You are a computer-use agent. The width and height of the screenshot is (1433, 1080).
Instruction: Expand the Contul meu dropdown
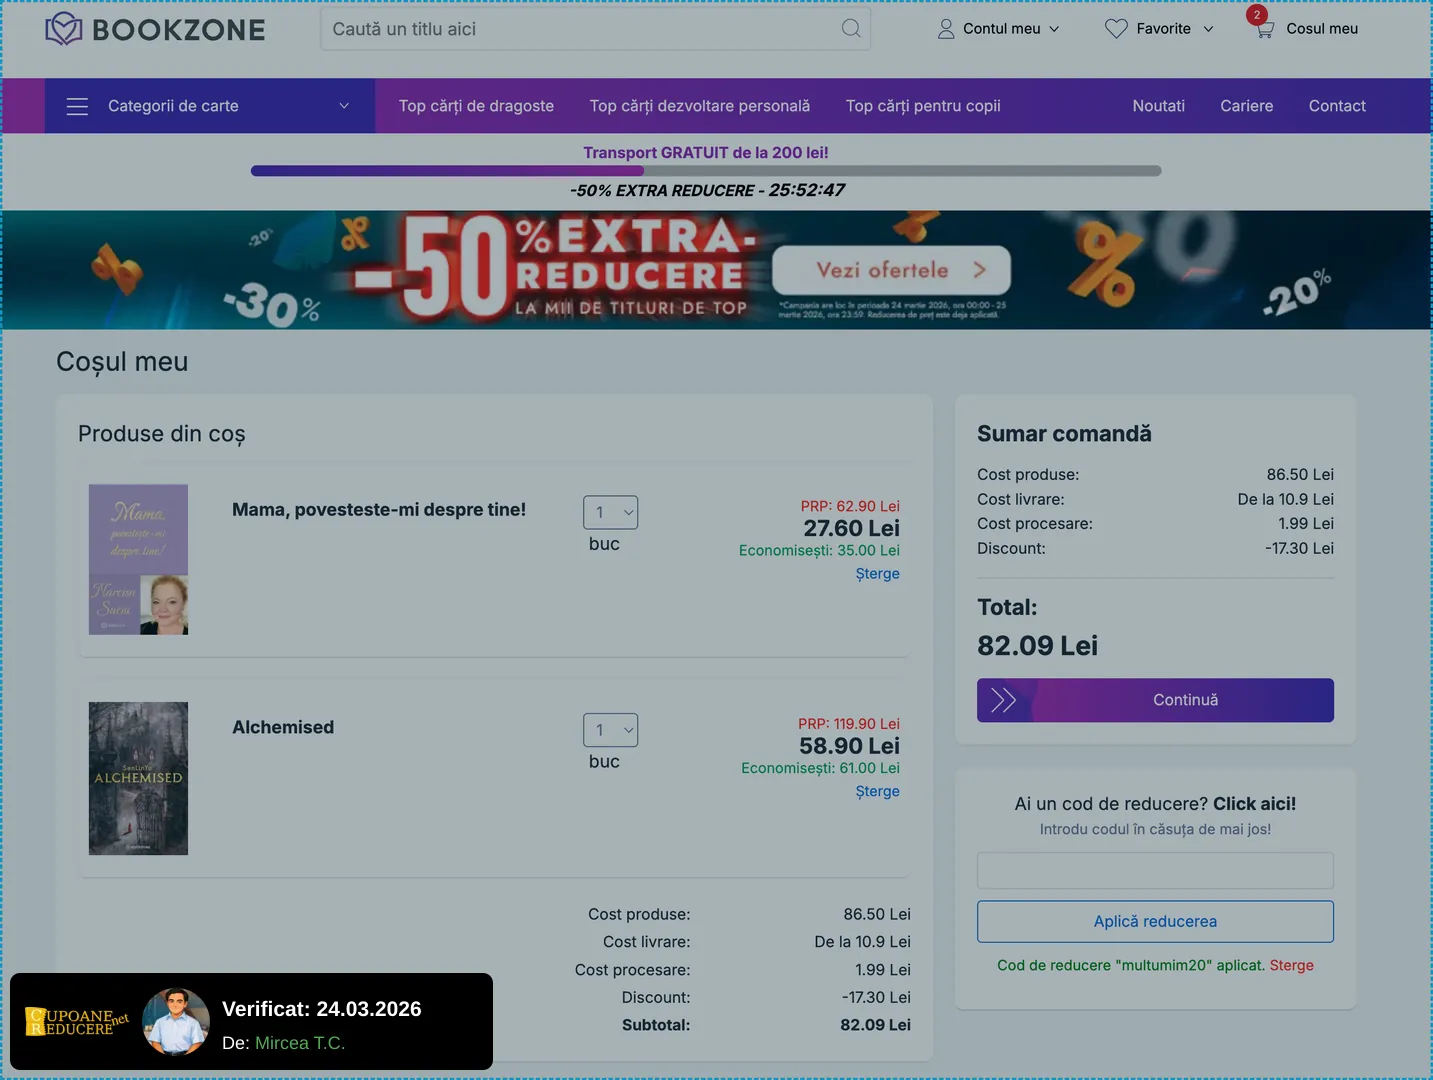(1054, 29)
